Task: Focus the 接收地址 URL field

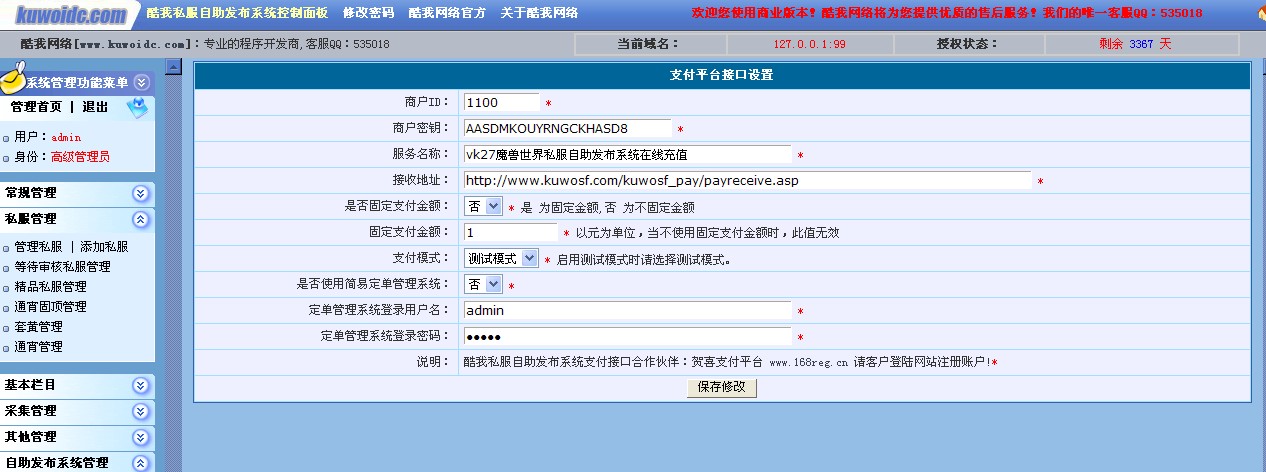Action: pos(746,181)
